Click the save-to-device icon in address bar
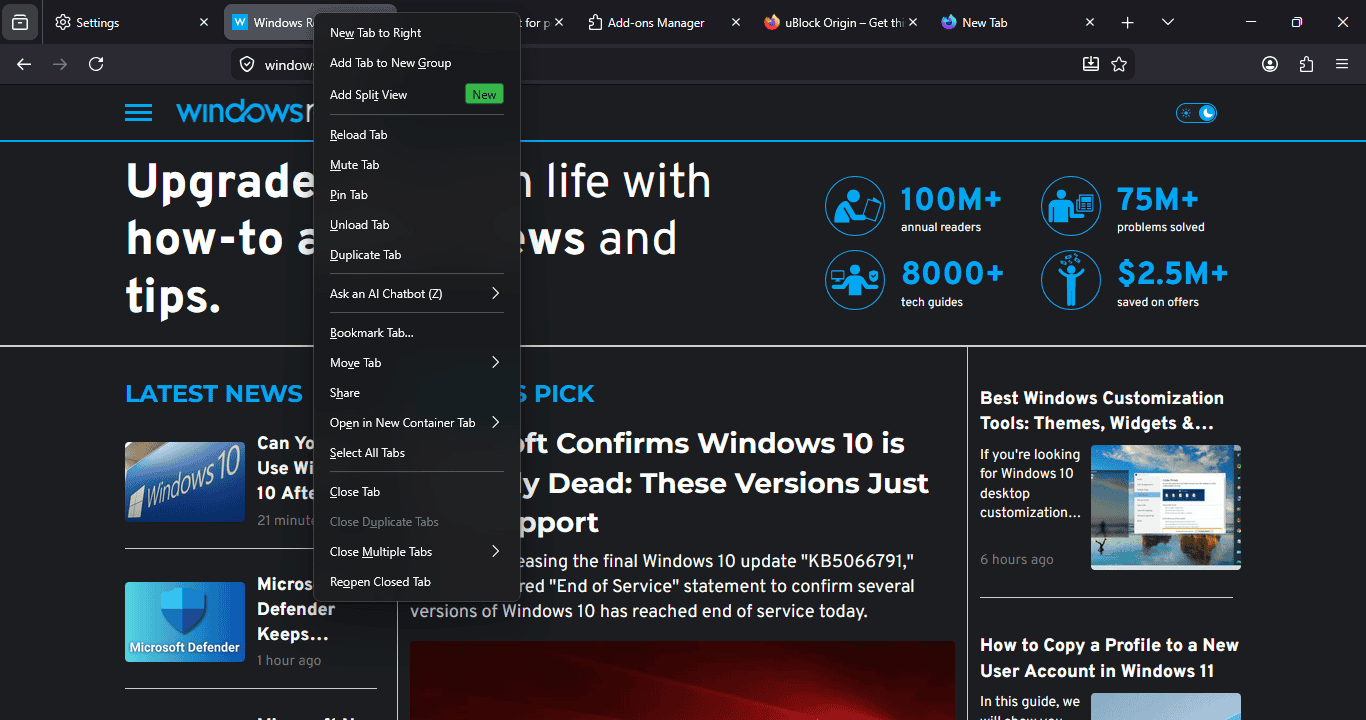Image resolution: width=1366 pixels, height=720 pixels. point(1090,63)
